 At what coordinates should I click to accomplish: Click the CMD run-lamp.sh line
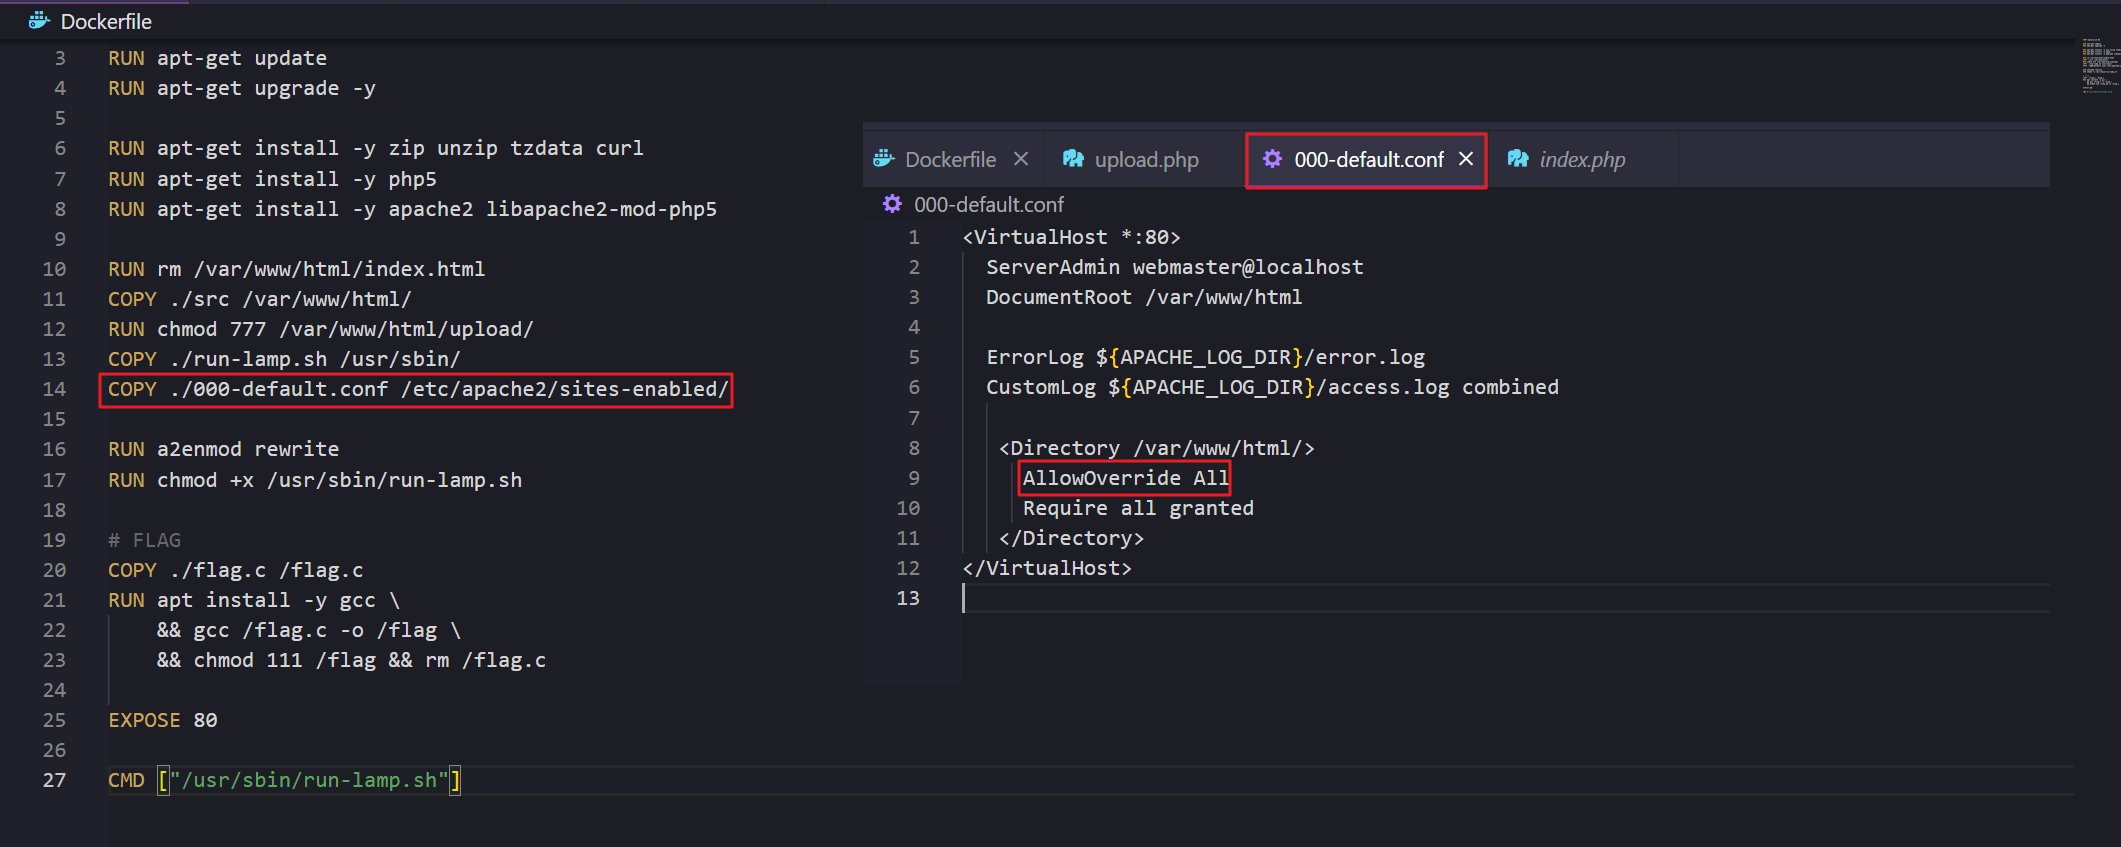(285, 781)
